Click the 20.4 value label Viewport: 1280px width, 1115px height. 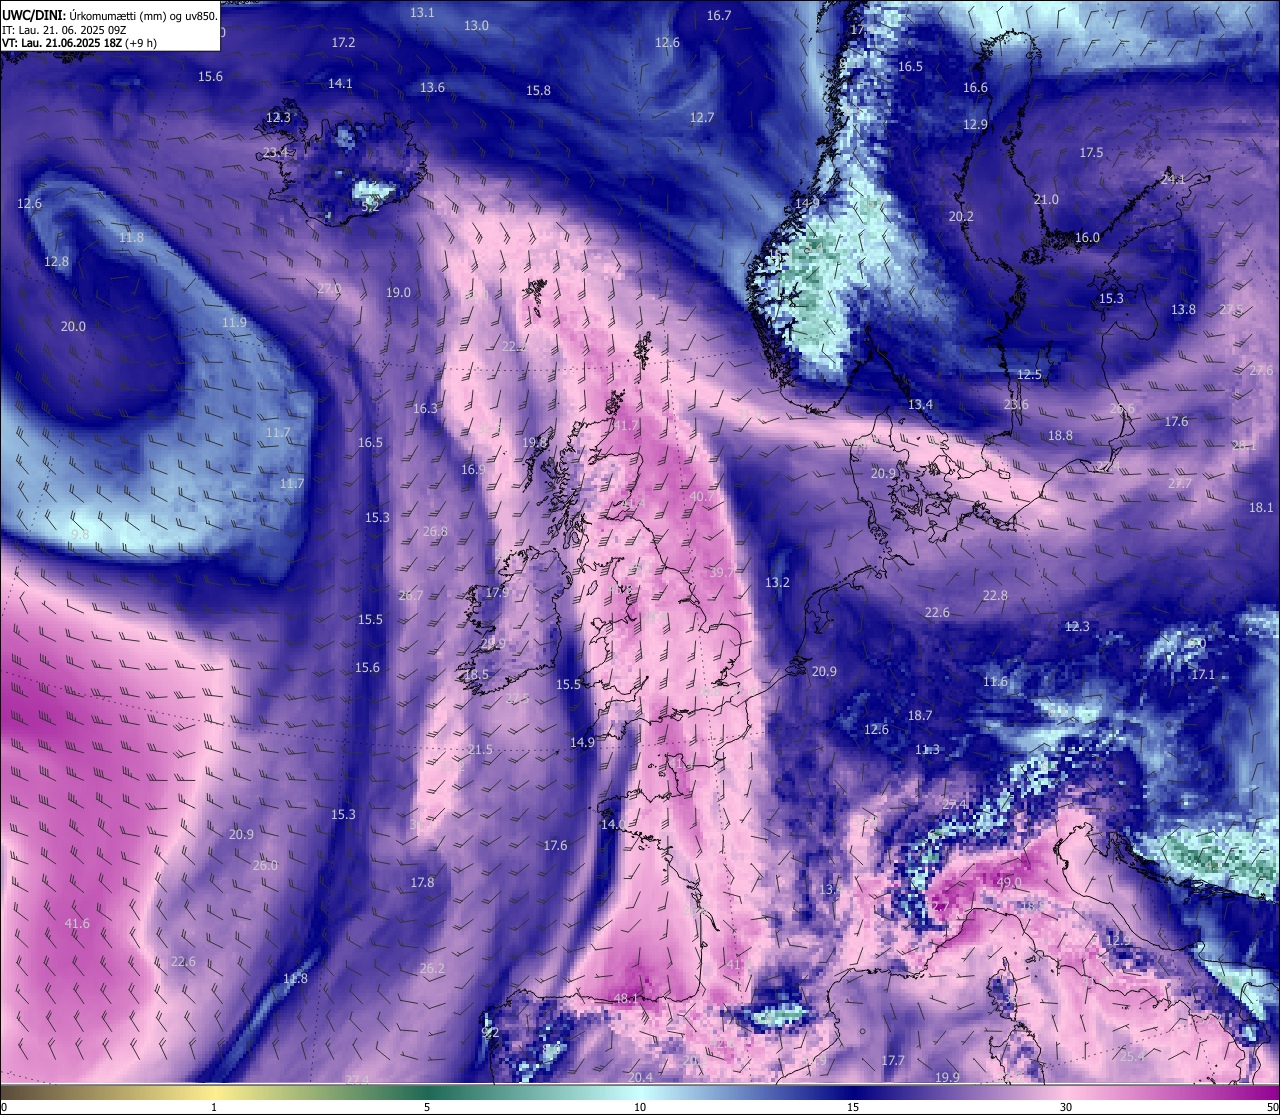[x=640, y=1078]
